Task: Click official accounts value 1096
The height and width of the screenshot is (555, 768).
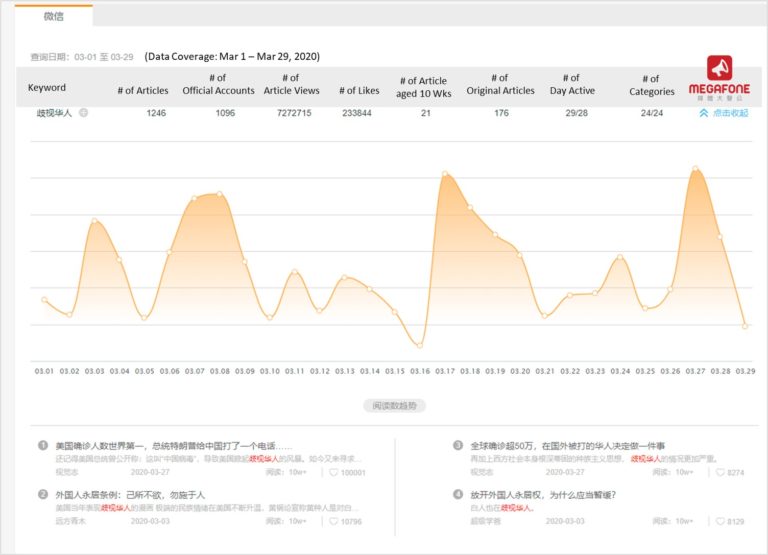Action: (225, 113)
